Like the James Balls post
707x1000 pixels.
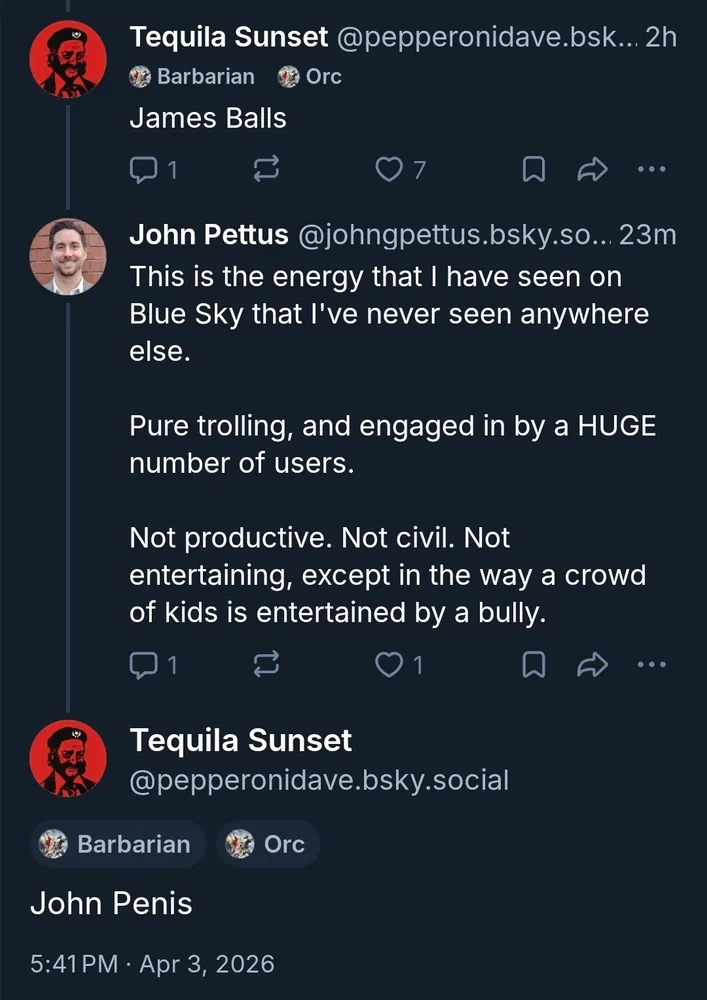(x=388, y=171)
